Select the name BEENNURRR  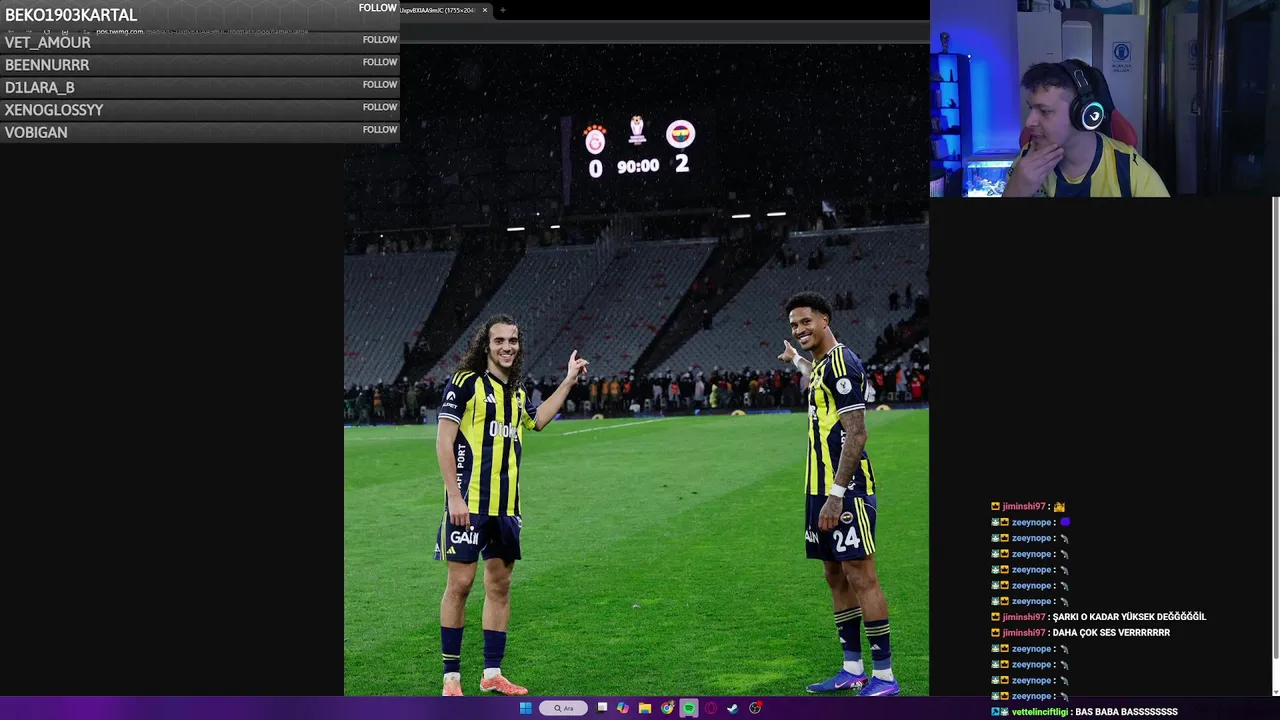click(x=47, y=65)
